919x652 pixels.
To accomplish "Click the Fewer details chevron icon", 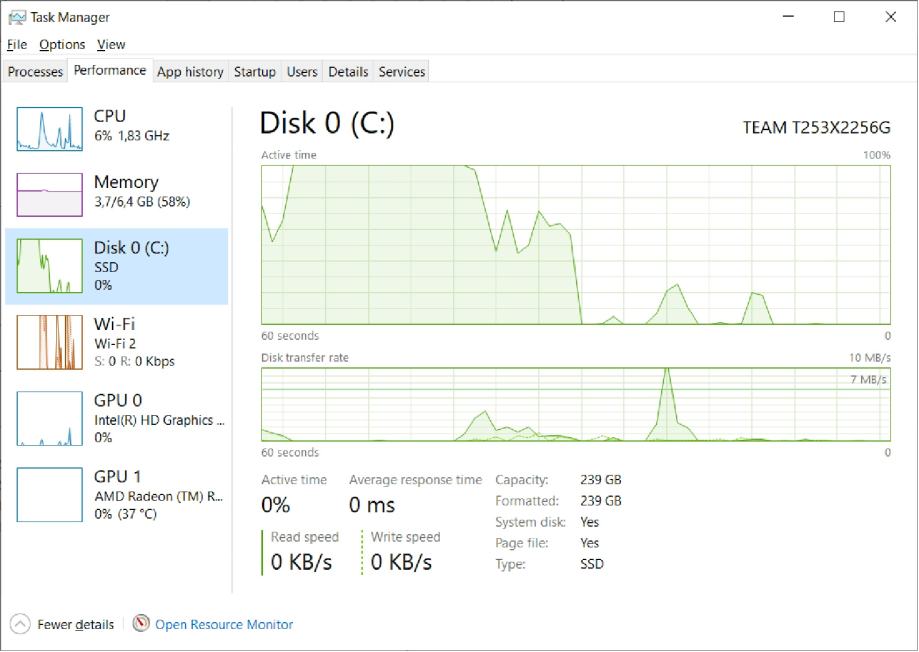I will click(19, 624).
